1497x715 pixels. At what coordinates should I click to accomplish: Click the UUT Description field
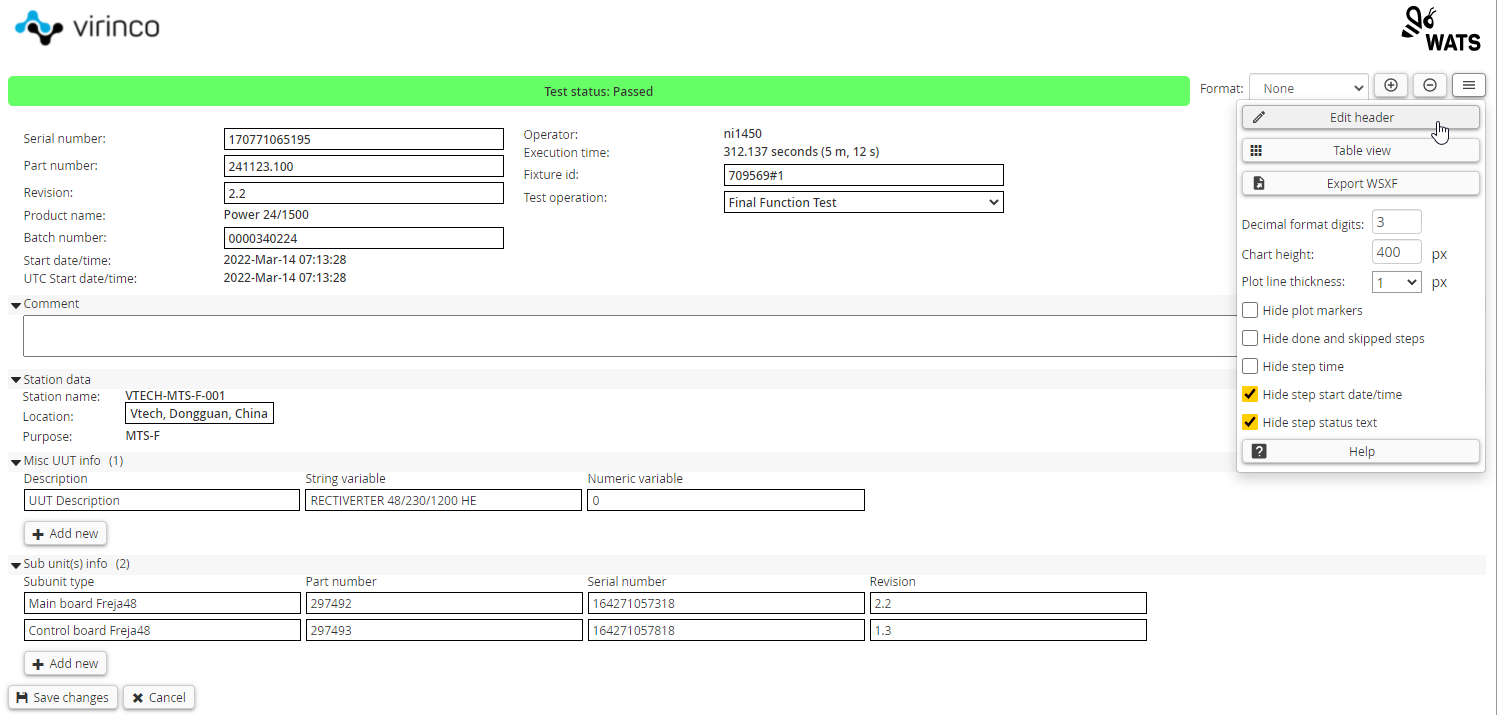click(x=162, y=500)
